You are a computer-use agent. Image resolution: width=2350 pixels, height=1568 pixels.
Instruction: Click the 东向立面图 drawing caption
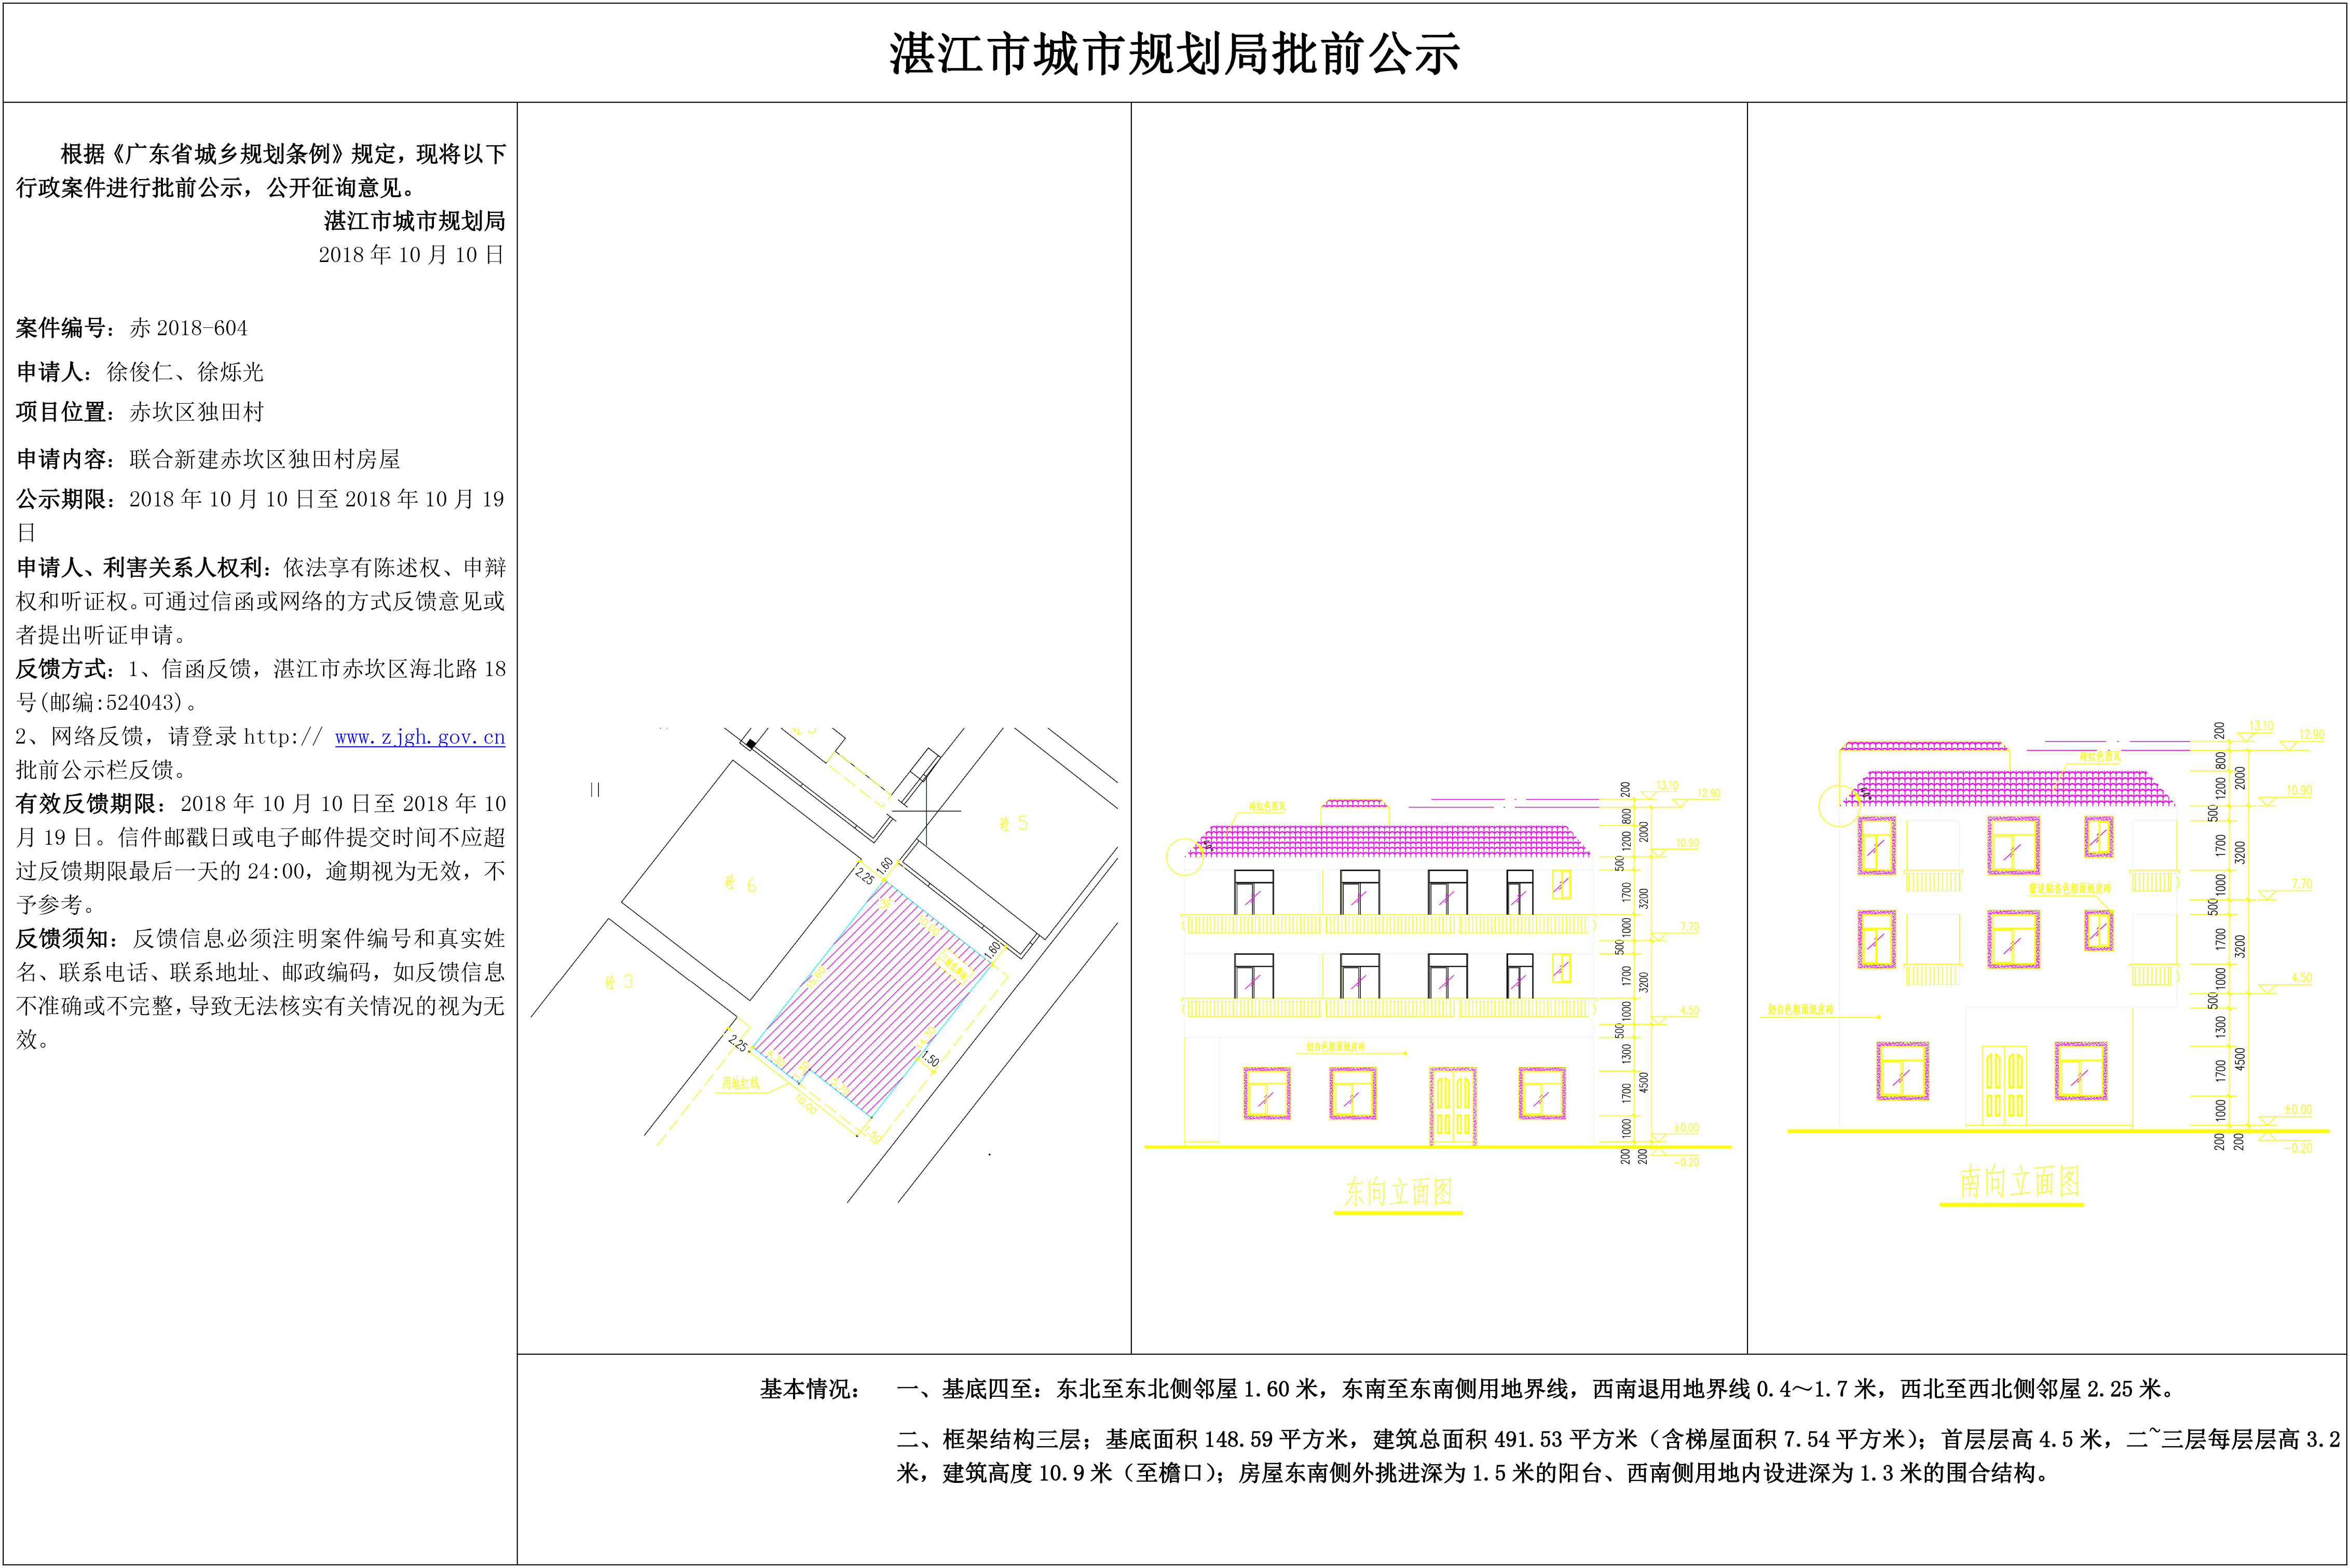[x=1397, y=1191]
